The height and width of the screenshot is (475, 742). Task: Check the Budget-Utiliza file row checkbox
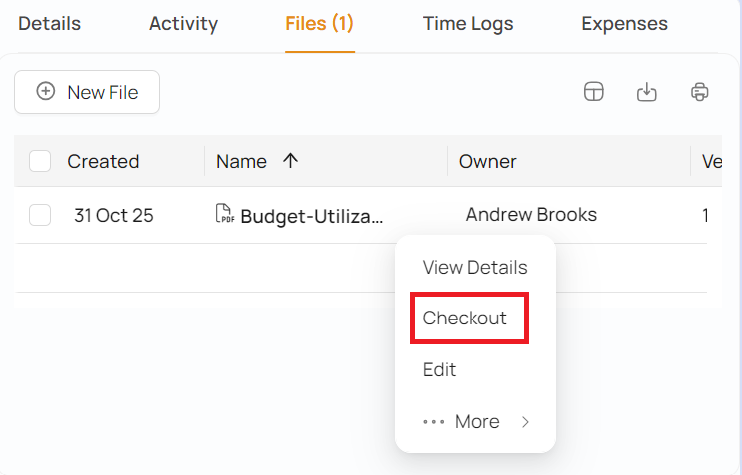40,215
